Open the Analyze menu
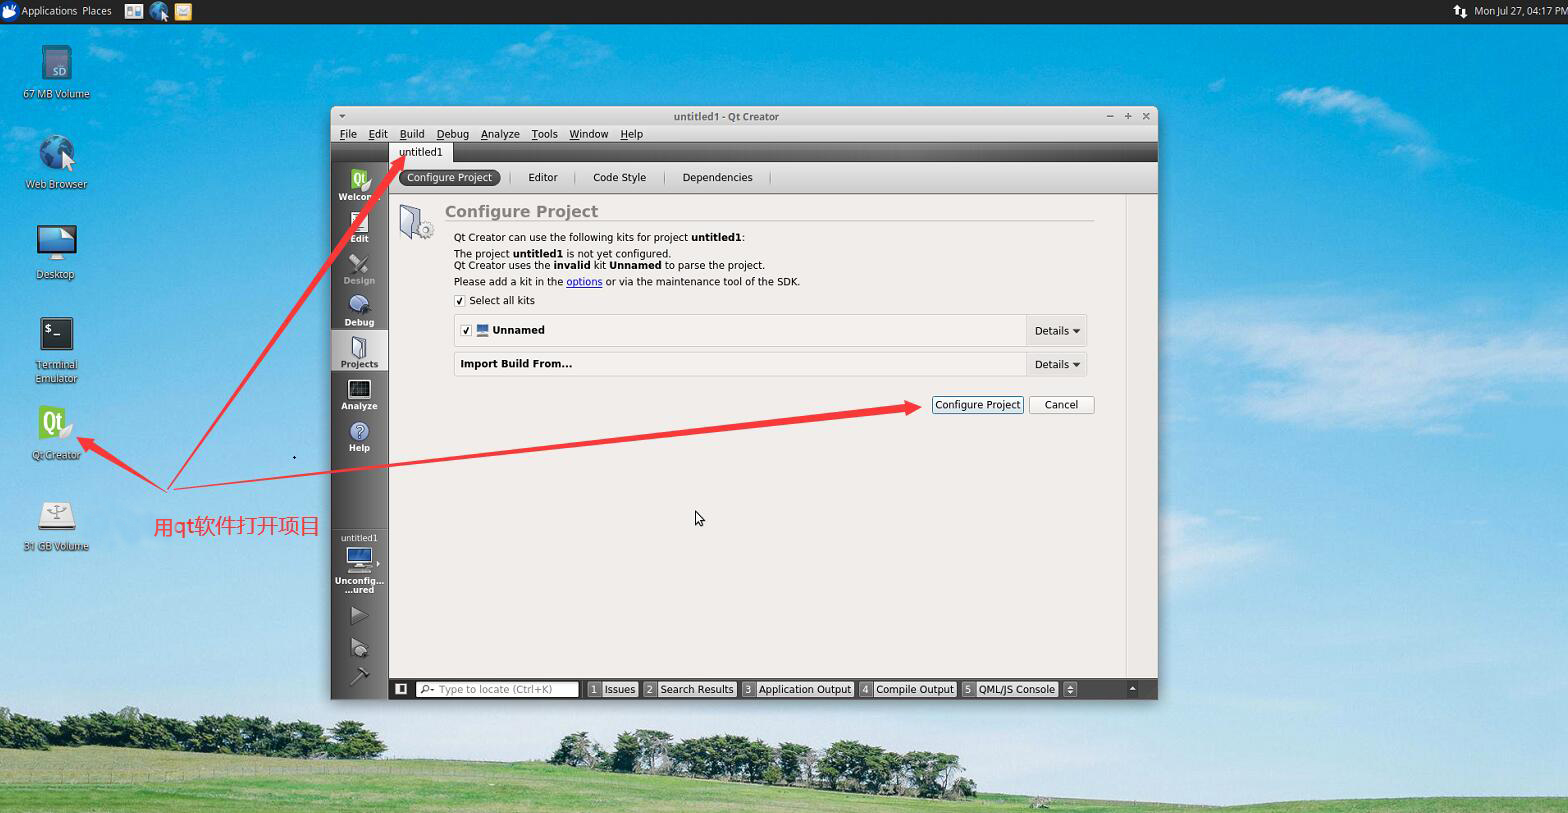The width and height of the screenshot is (1568, 813). (500, 134)
